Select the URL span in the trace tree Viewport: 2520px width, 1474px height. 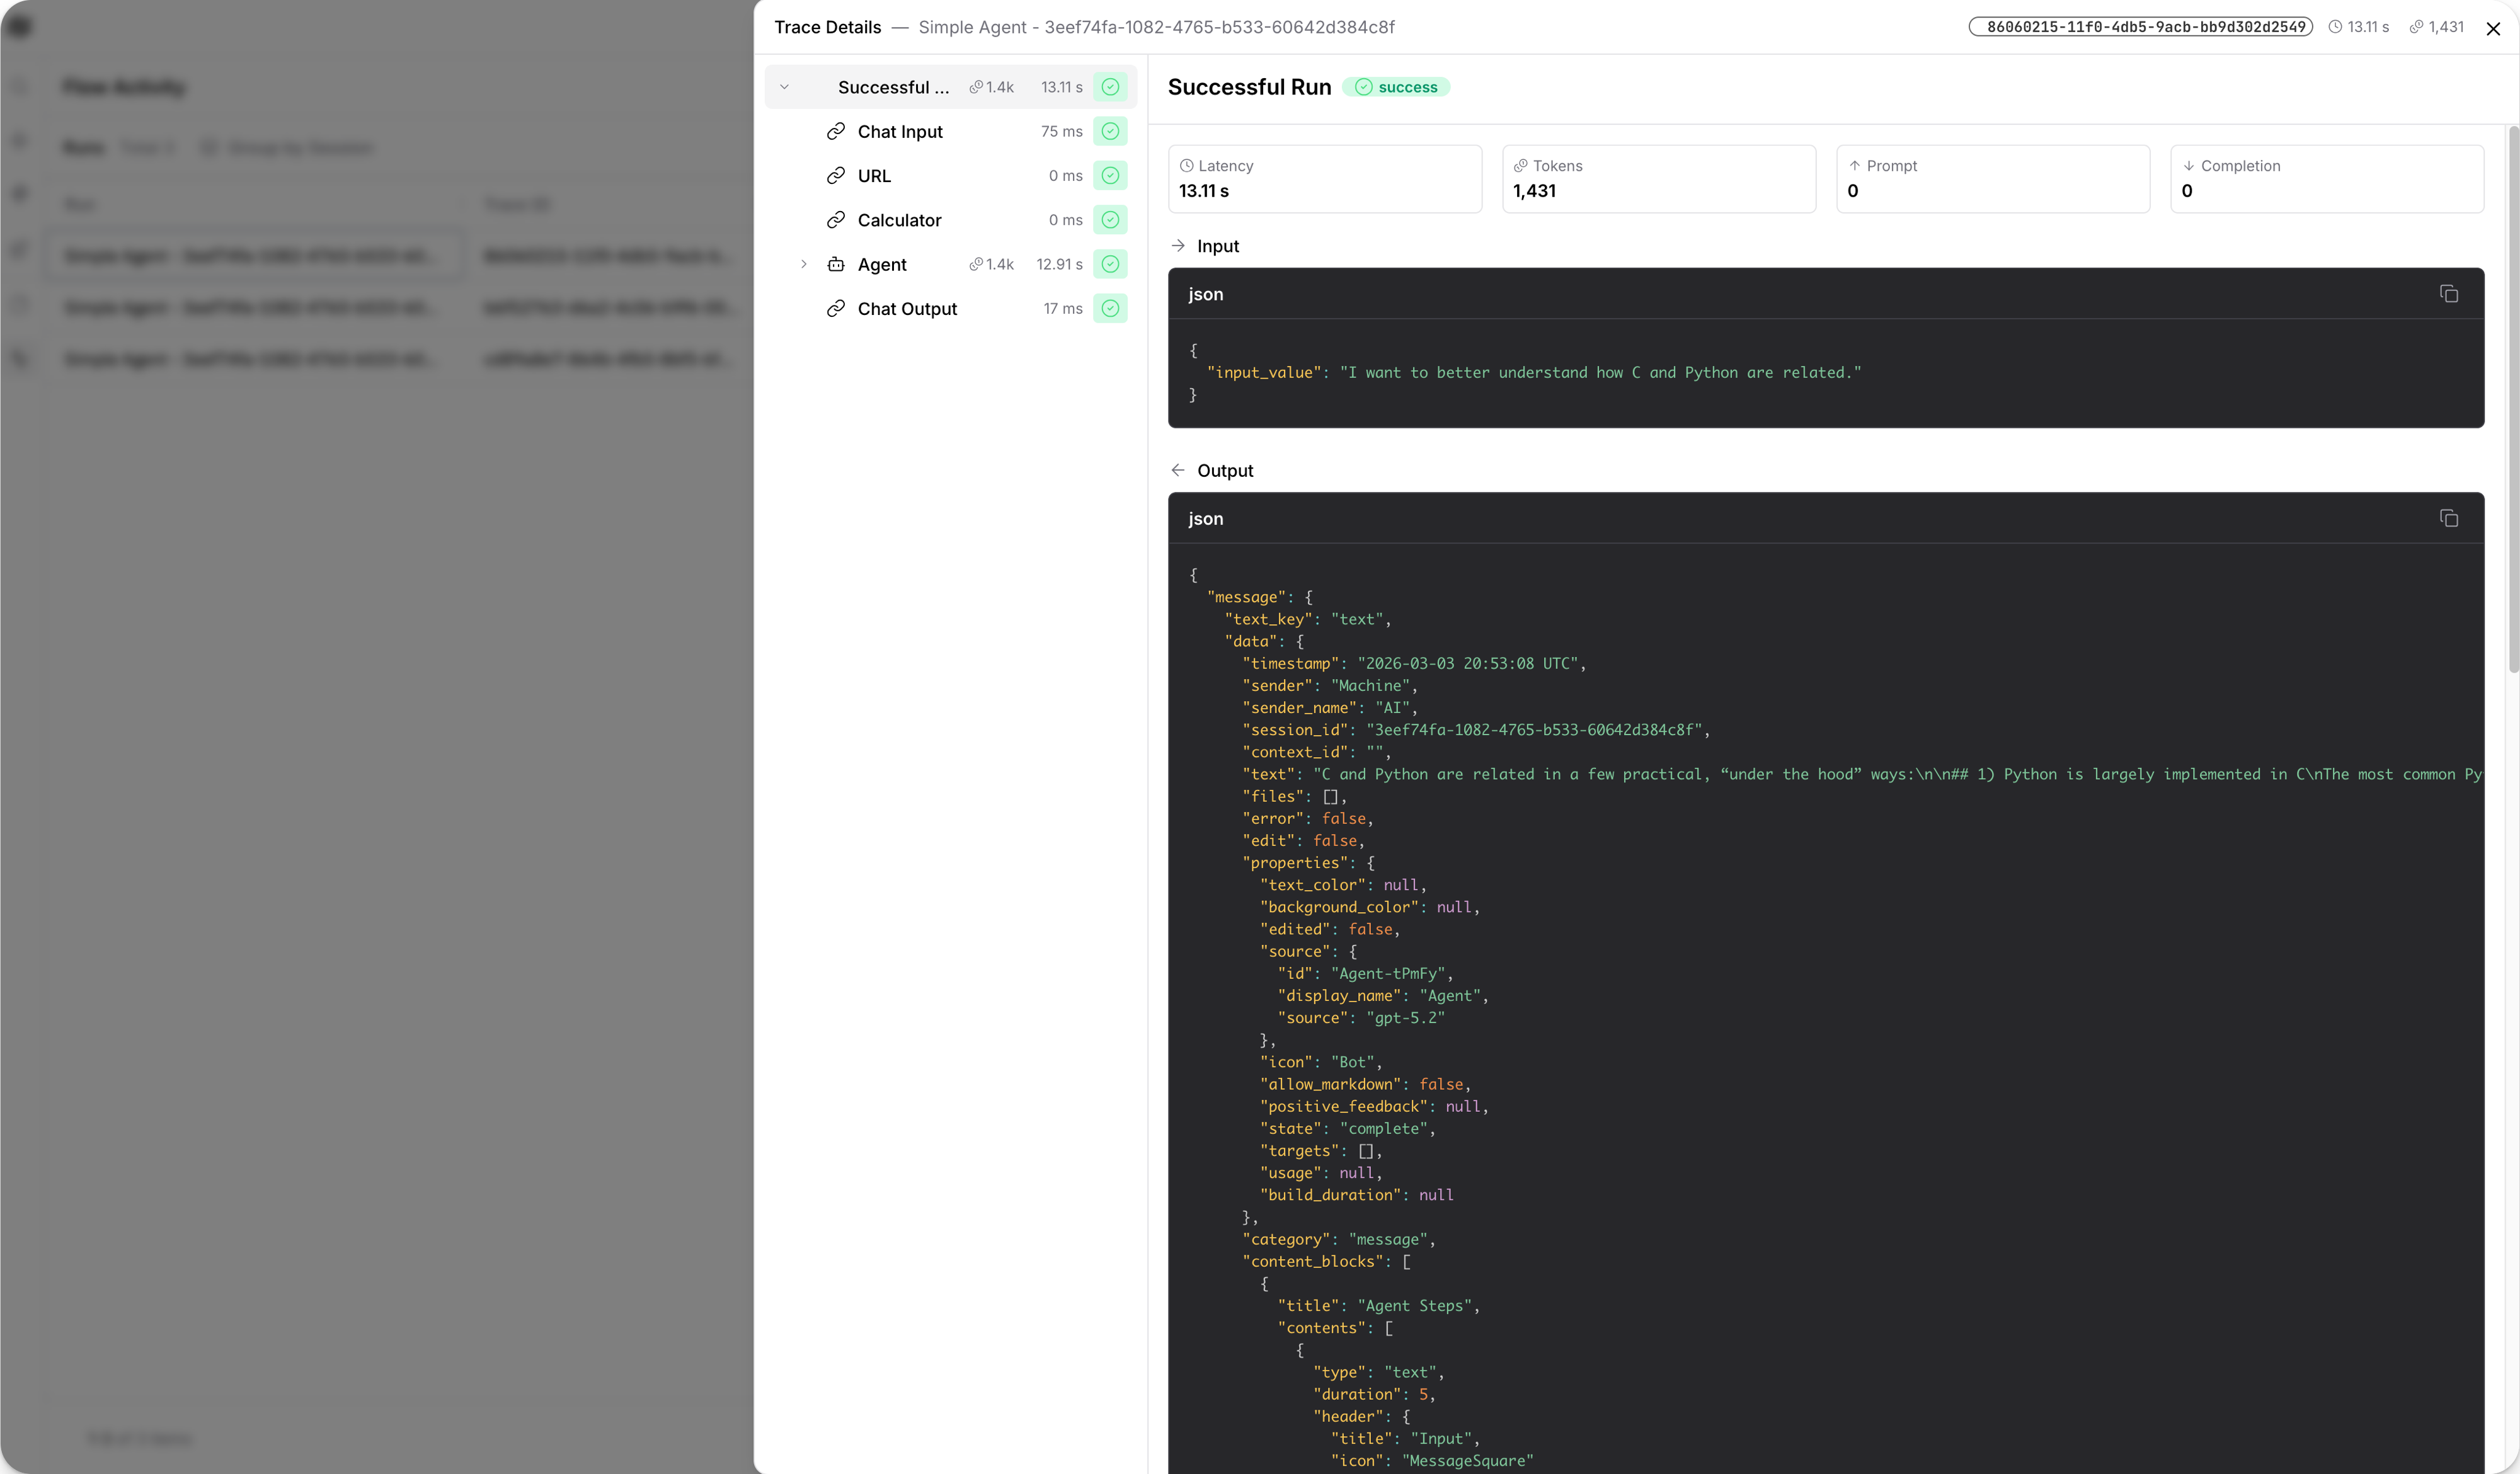click(874, 175)
